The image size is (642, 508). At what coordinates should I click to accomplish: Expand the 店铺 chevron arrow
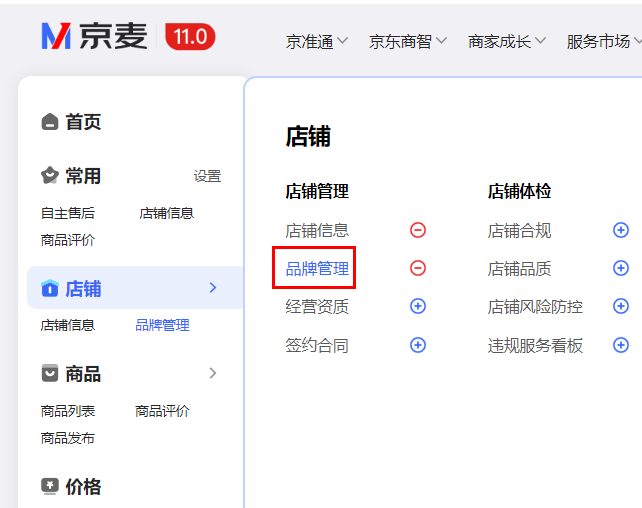pos(212,287)
